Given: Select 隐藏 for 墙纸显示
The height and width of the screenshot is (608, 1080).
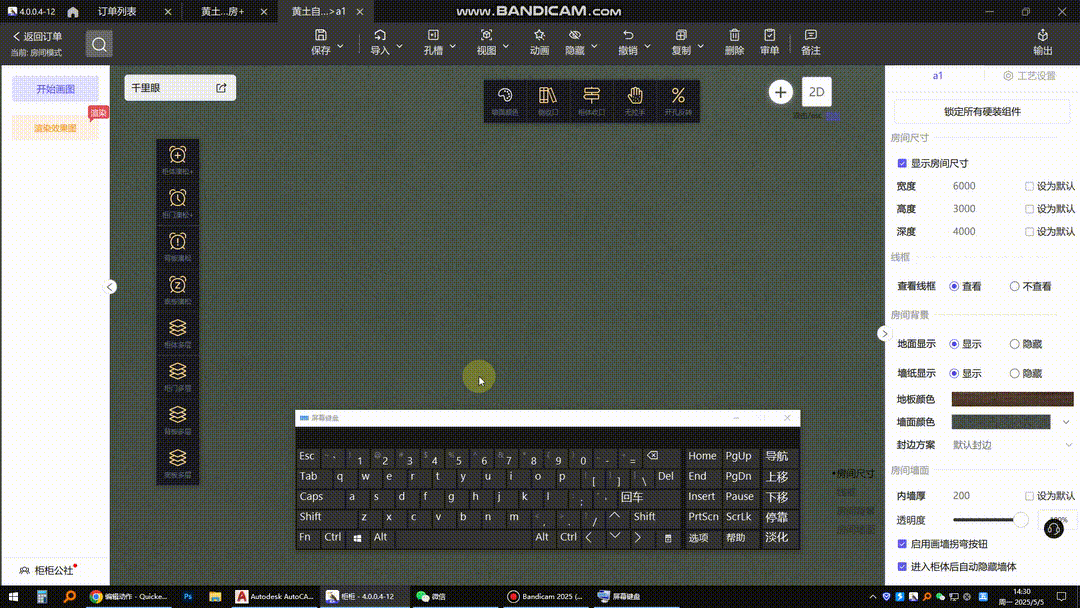Looking at the screenshot, I should point(1015,373).
